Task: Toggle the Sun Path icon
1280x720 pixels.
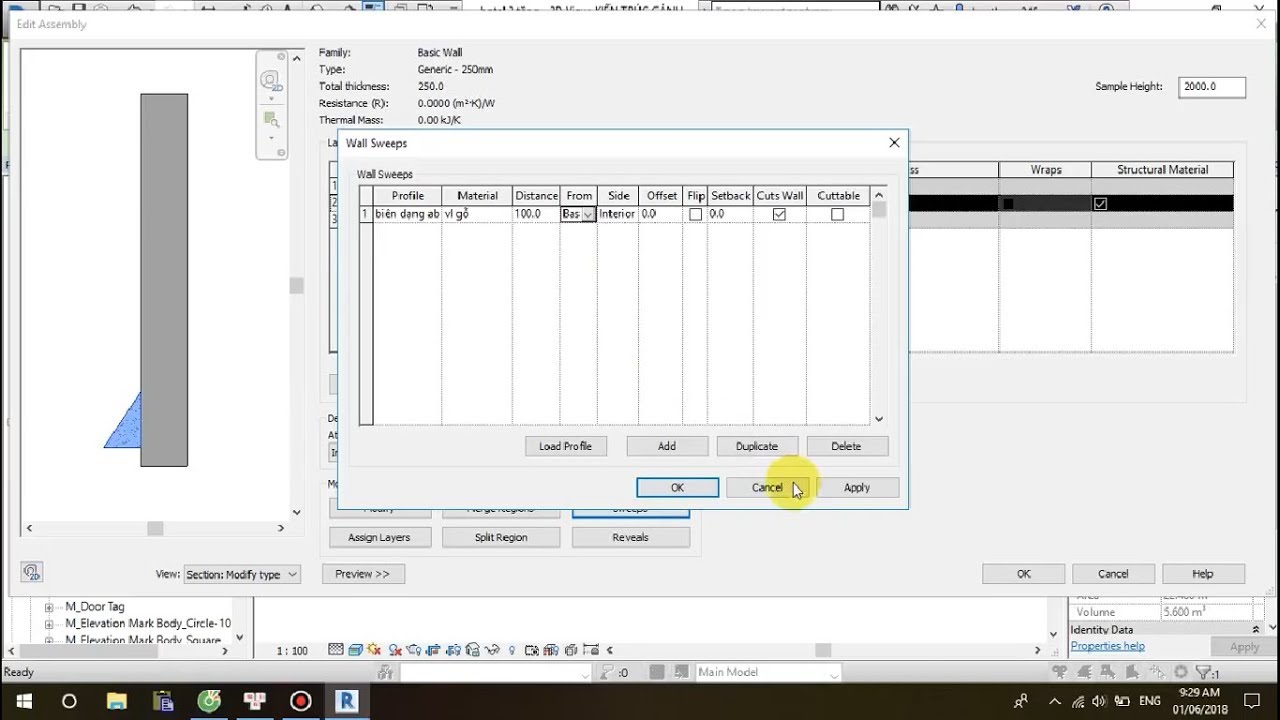Action: pos(374,650)
